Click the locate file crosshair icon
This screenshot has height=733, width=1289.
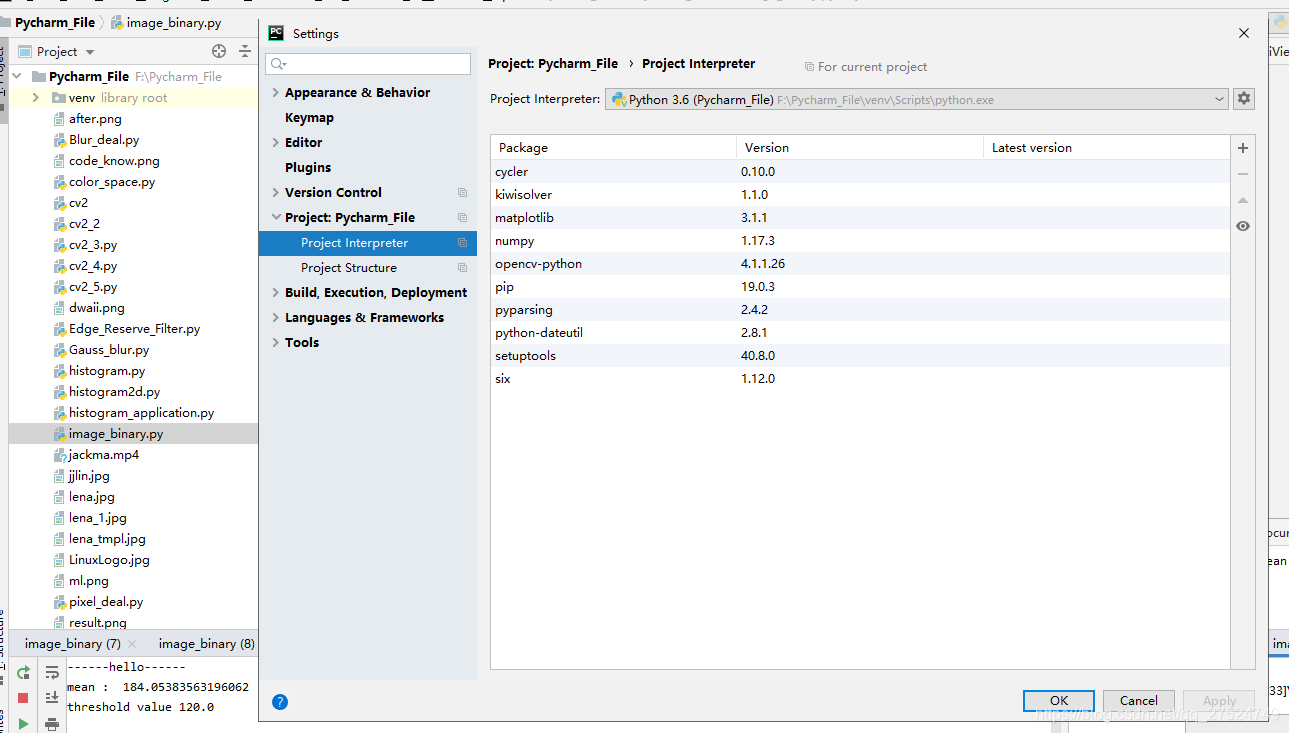218,51
